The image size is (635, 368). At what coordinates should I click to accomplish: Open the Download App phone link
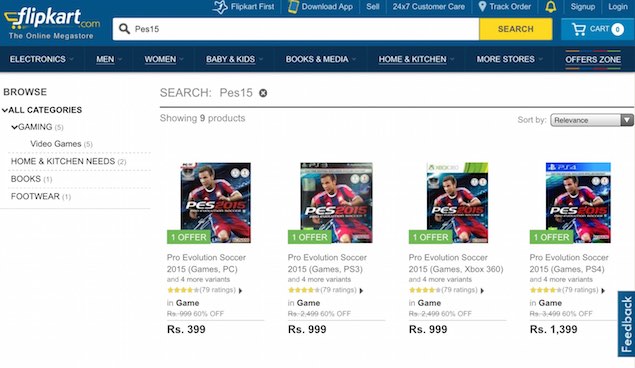320,6
